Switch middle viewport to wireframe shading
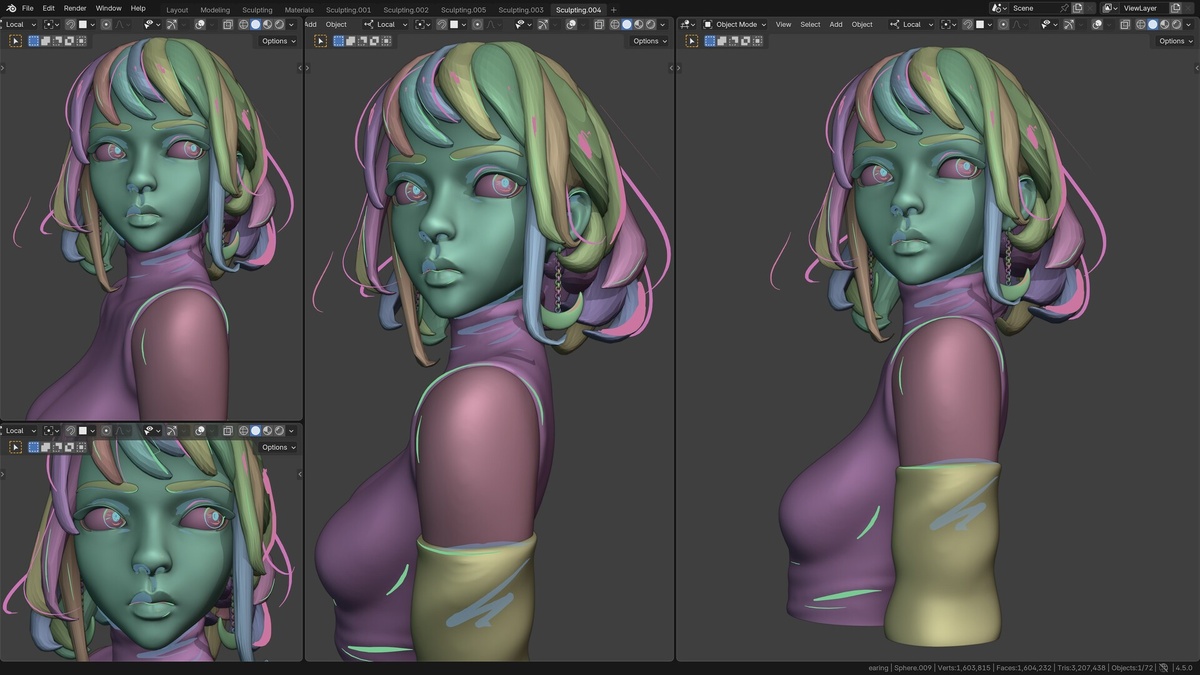 coord(614,25)
